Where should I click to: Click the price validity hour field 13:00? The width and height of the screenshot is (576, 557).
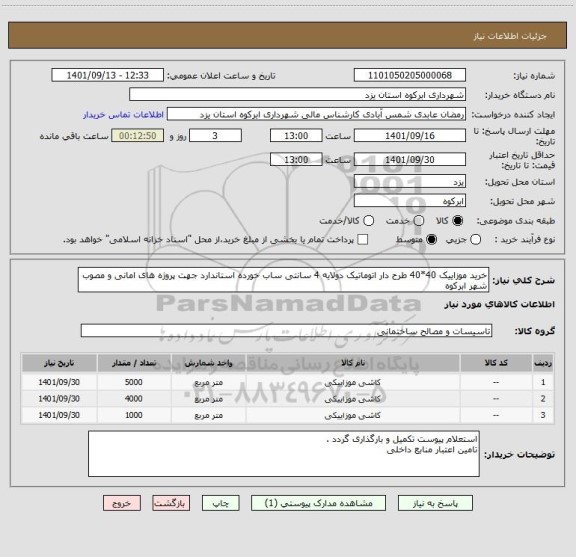pos(296,159)
